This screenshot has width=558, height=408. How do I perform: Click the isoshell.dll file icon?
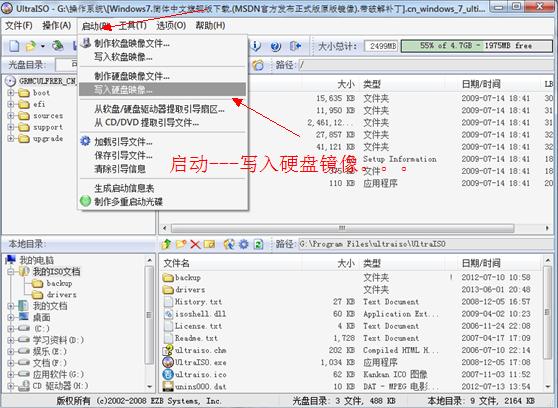168,314
